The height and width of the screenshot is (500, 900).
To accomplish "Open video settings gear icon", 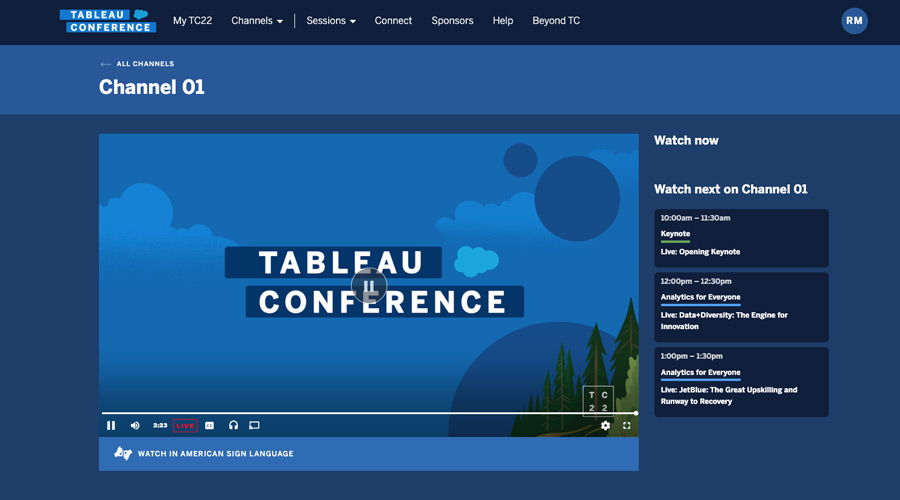I will coord(605,425).
